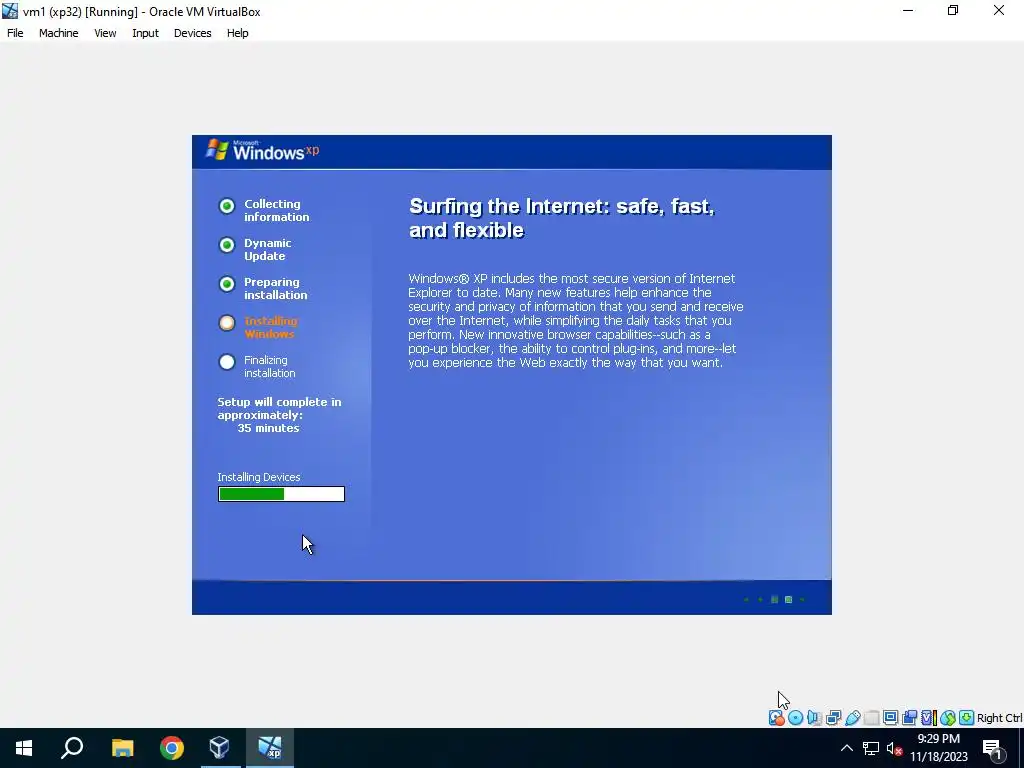Click the Installing Devices progress bar

pos(281,494)
